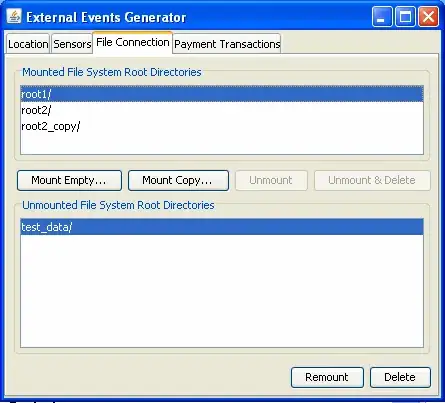The image size is (445, 403).
Task: Click the Java icon in title bar
Action: click(14, 16)
